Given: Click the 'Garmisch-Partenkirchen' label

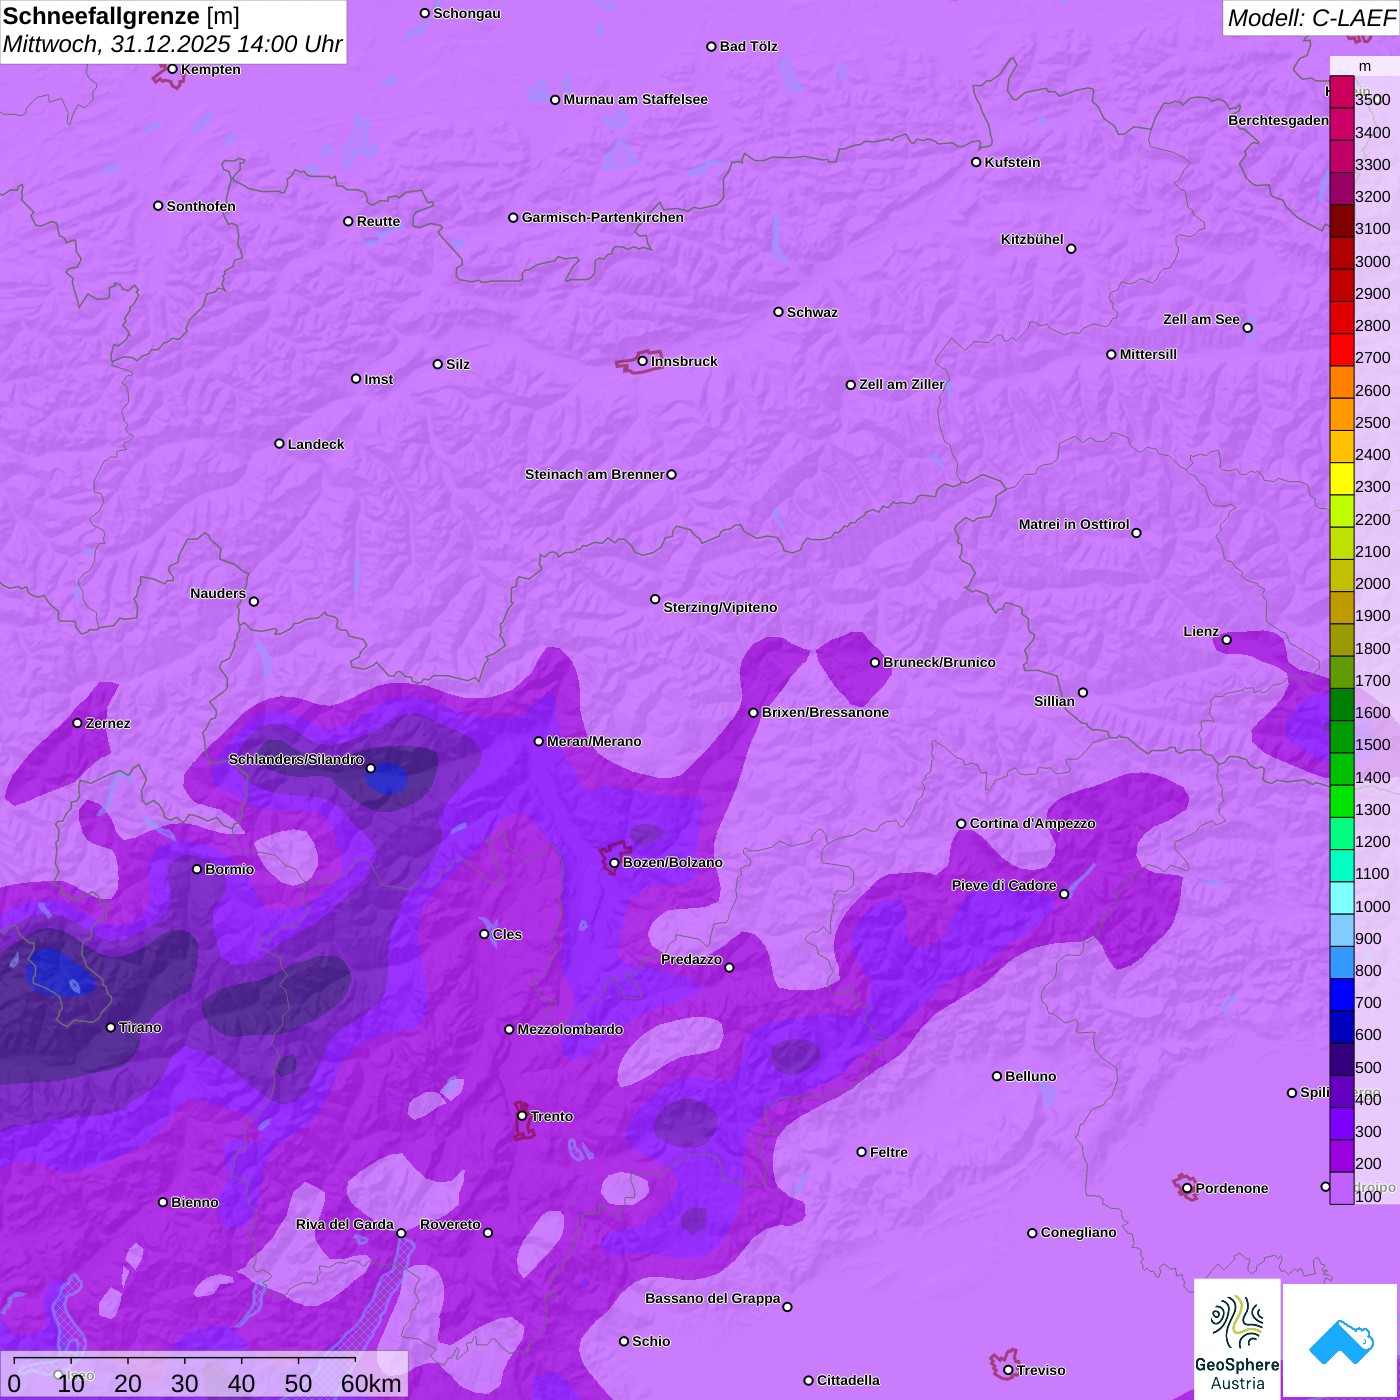Looking at the screenshot, I should pyautogui.click(x=603, y=217).
